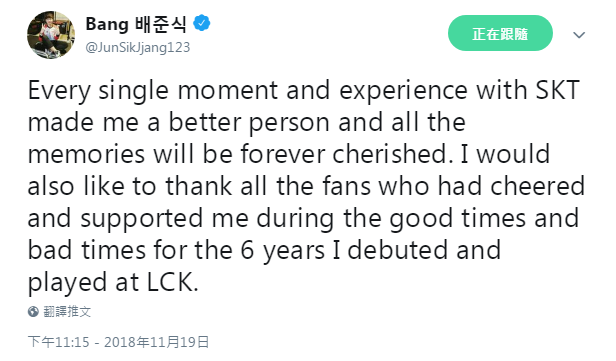
Task: Click the 翻譯推文 translate tweet link
Action: tap(67, 312)
